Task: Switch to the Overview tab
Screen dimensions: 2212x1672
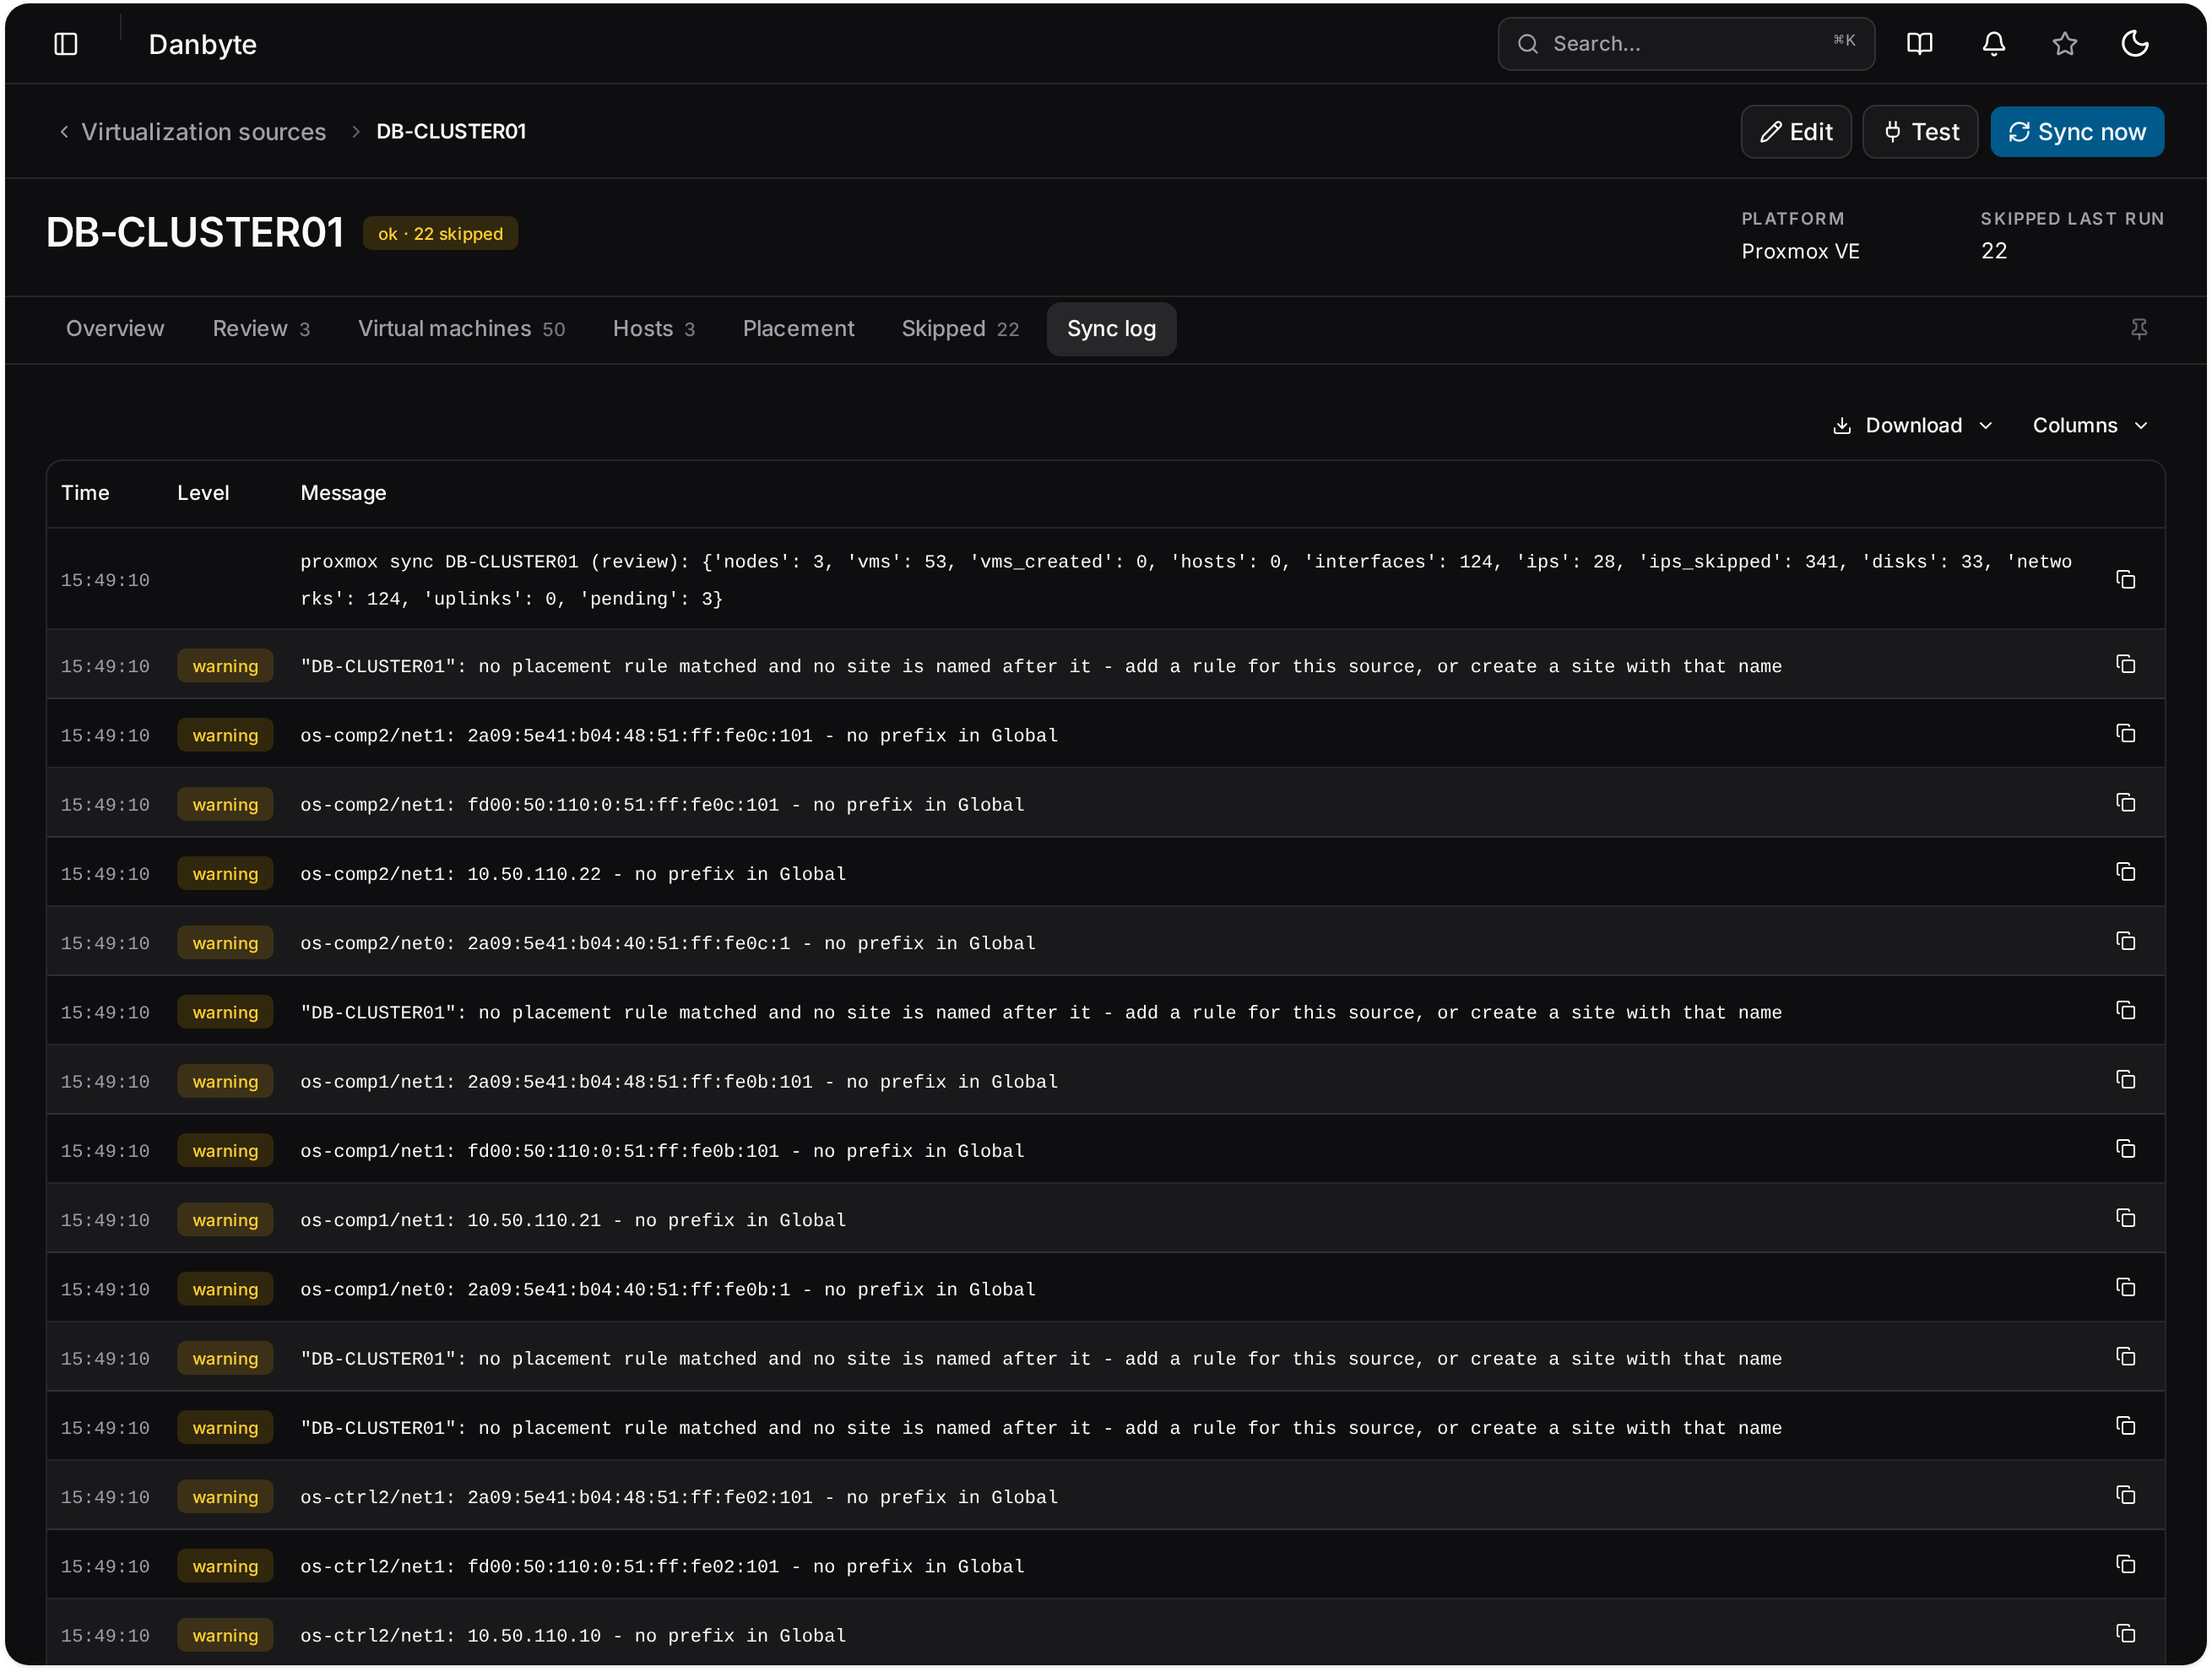Action: 115,329
